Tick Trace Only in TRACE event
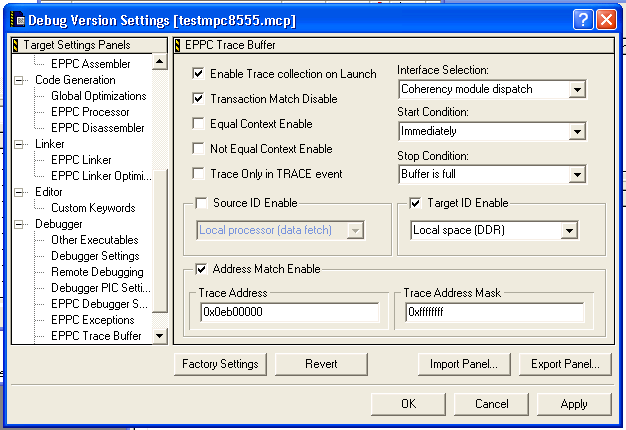Screen dimensions: 626x430 coord(198,174)
